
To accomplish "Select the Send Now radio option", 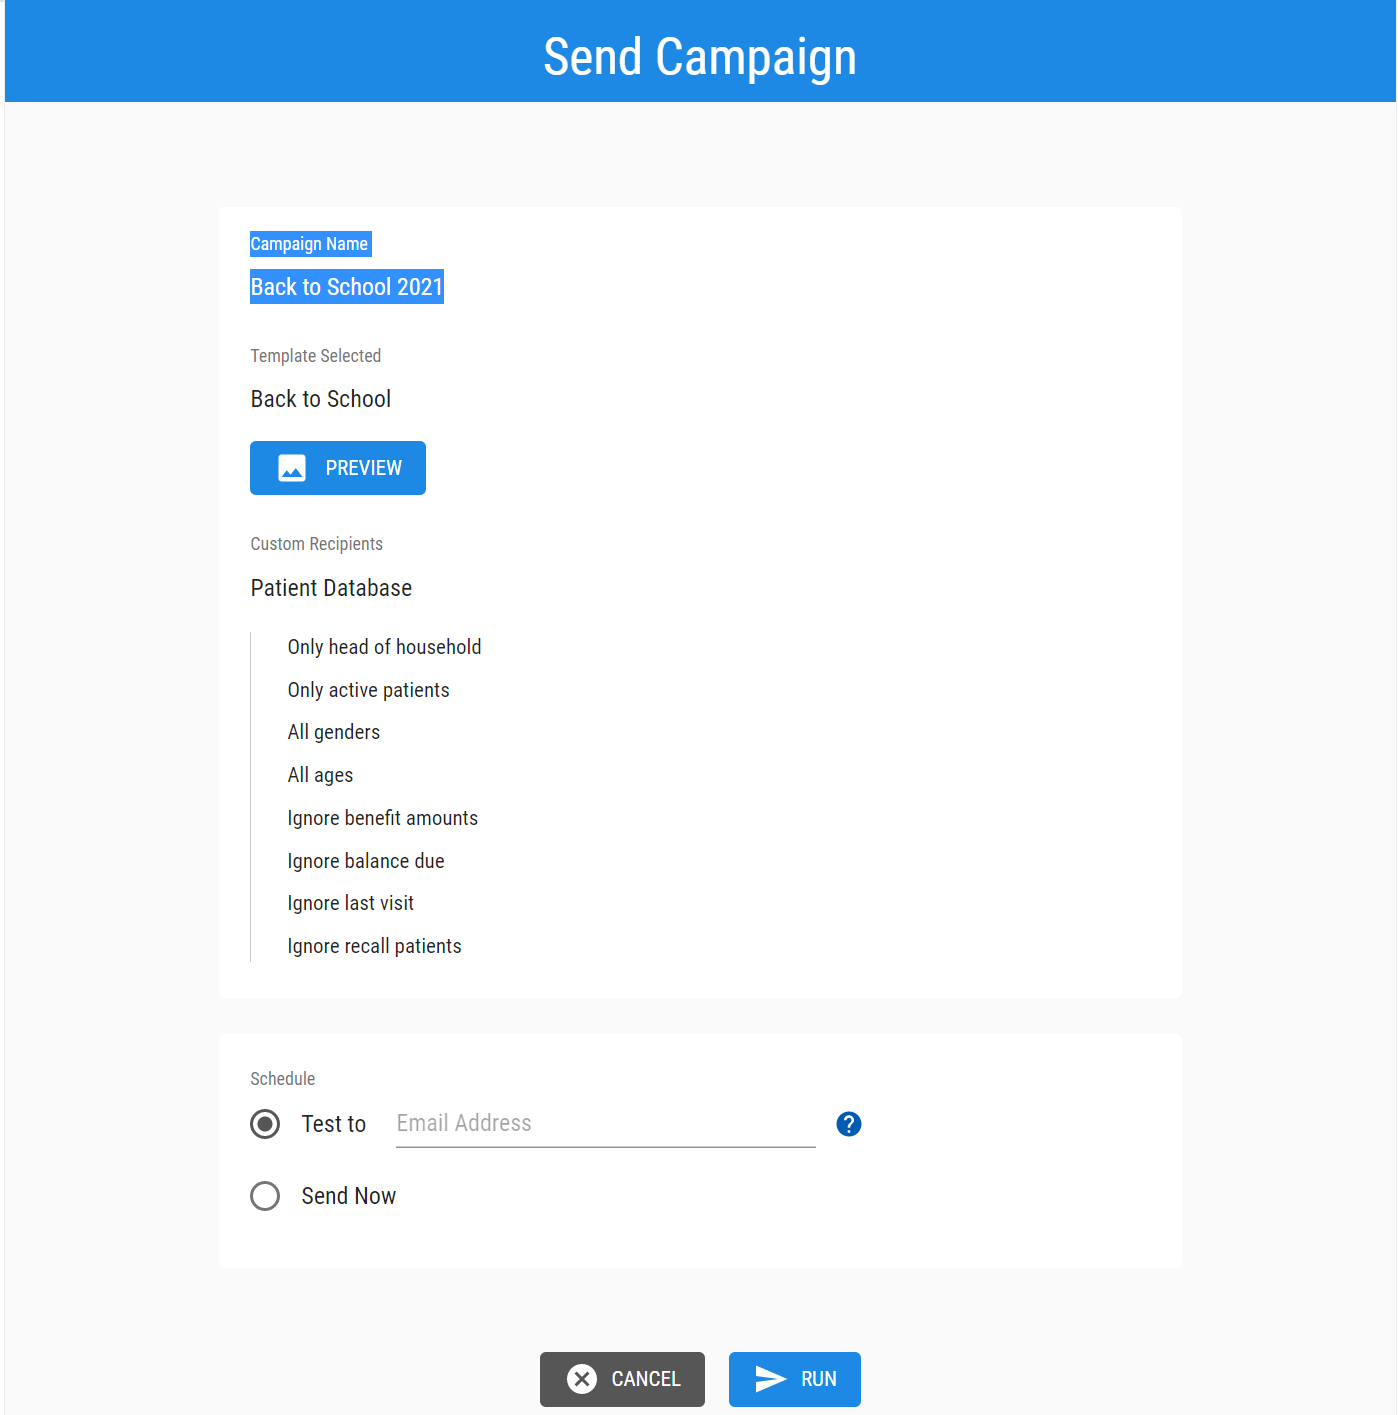I will tap(265, 1196).
